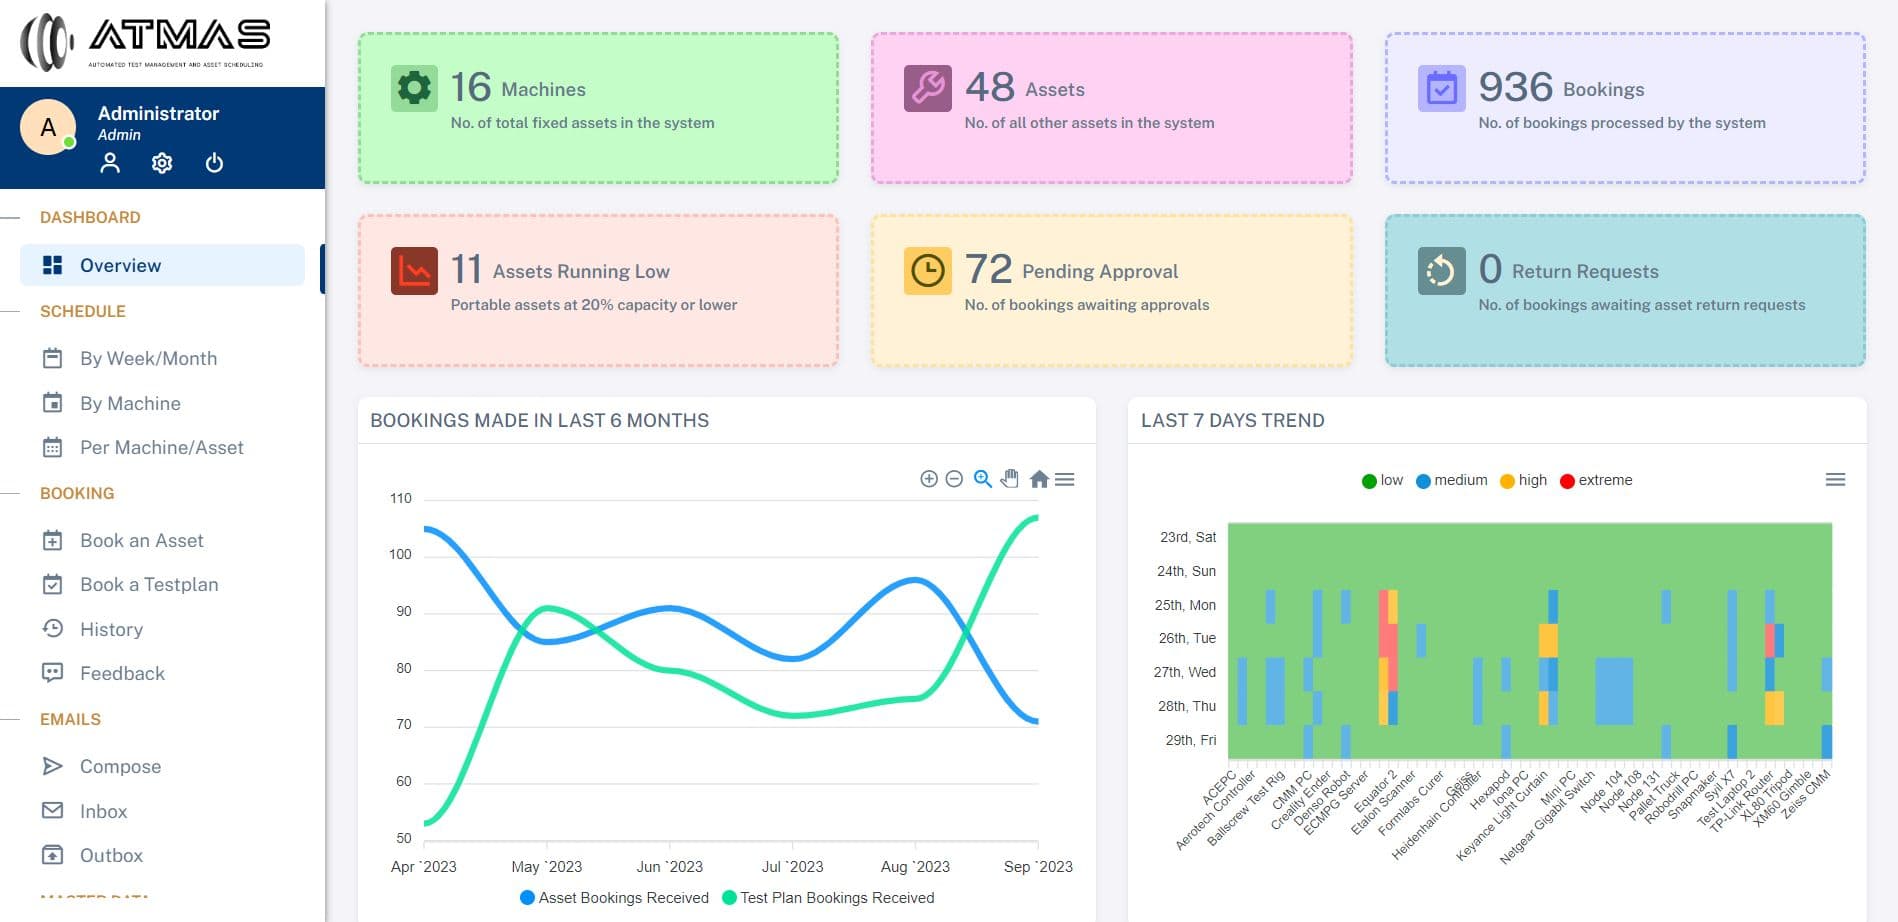
Task: Click the high legend color marker
Action: (x=1507, y=481)
